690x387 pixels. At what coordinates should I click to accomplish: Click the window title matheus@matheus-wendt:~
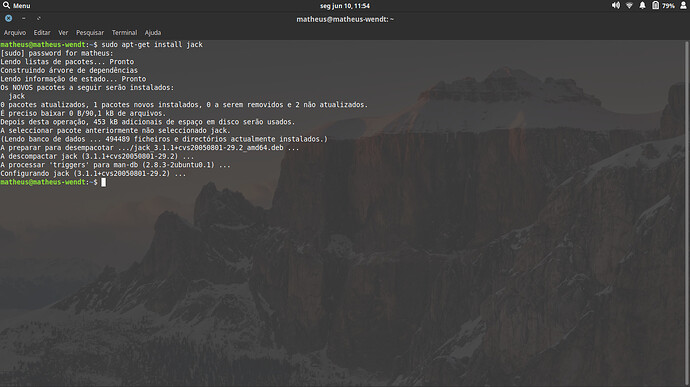coord(345,19)
